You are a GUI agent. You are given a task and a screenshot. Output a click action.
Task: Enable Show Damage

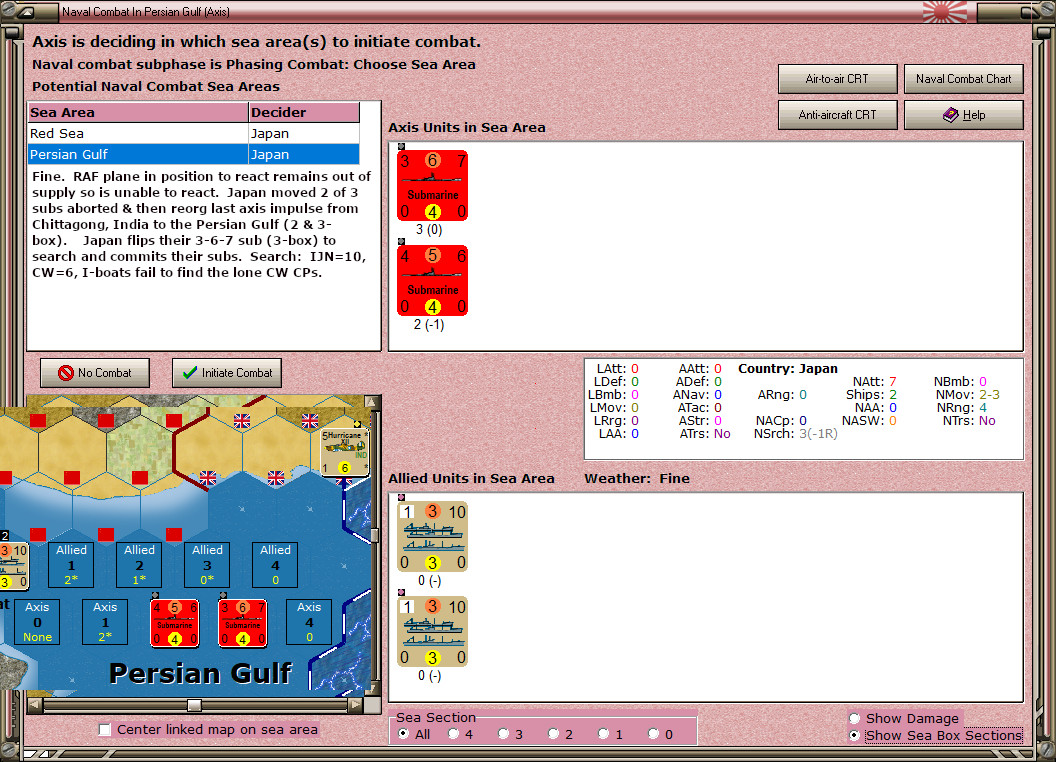pyautogui.click(x=855, y=718)
